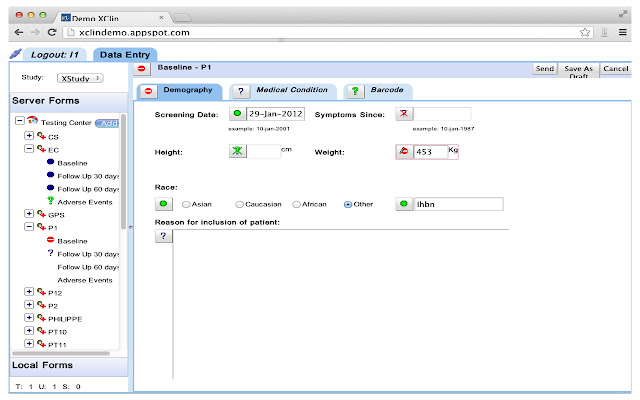Click red icon of P1 Baseline form
Image resolution: width=640 pixels, height=400 pixels.
tap(51, 240)
